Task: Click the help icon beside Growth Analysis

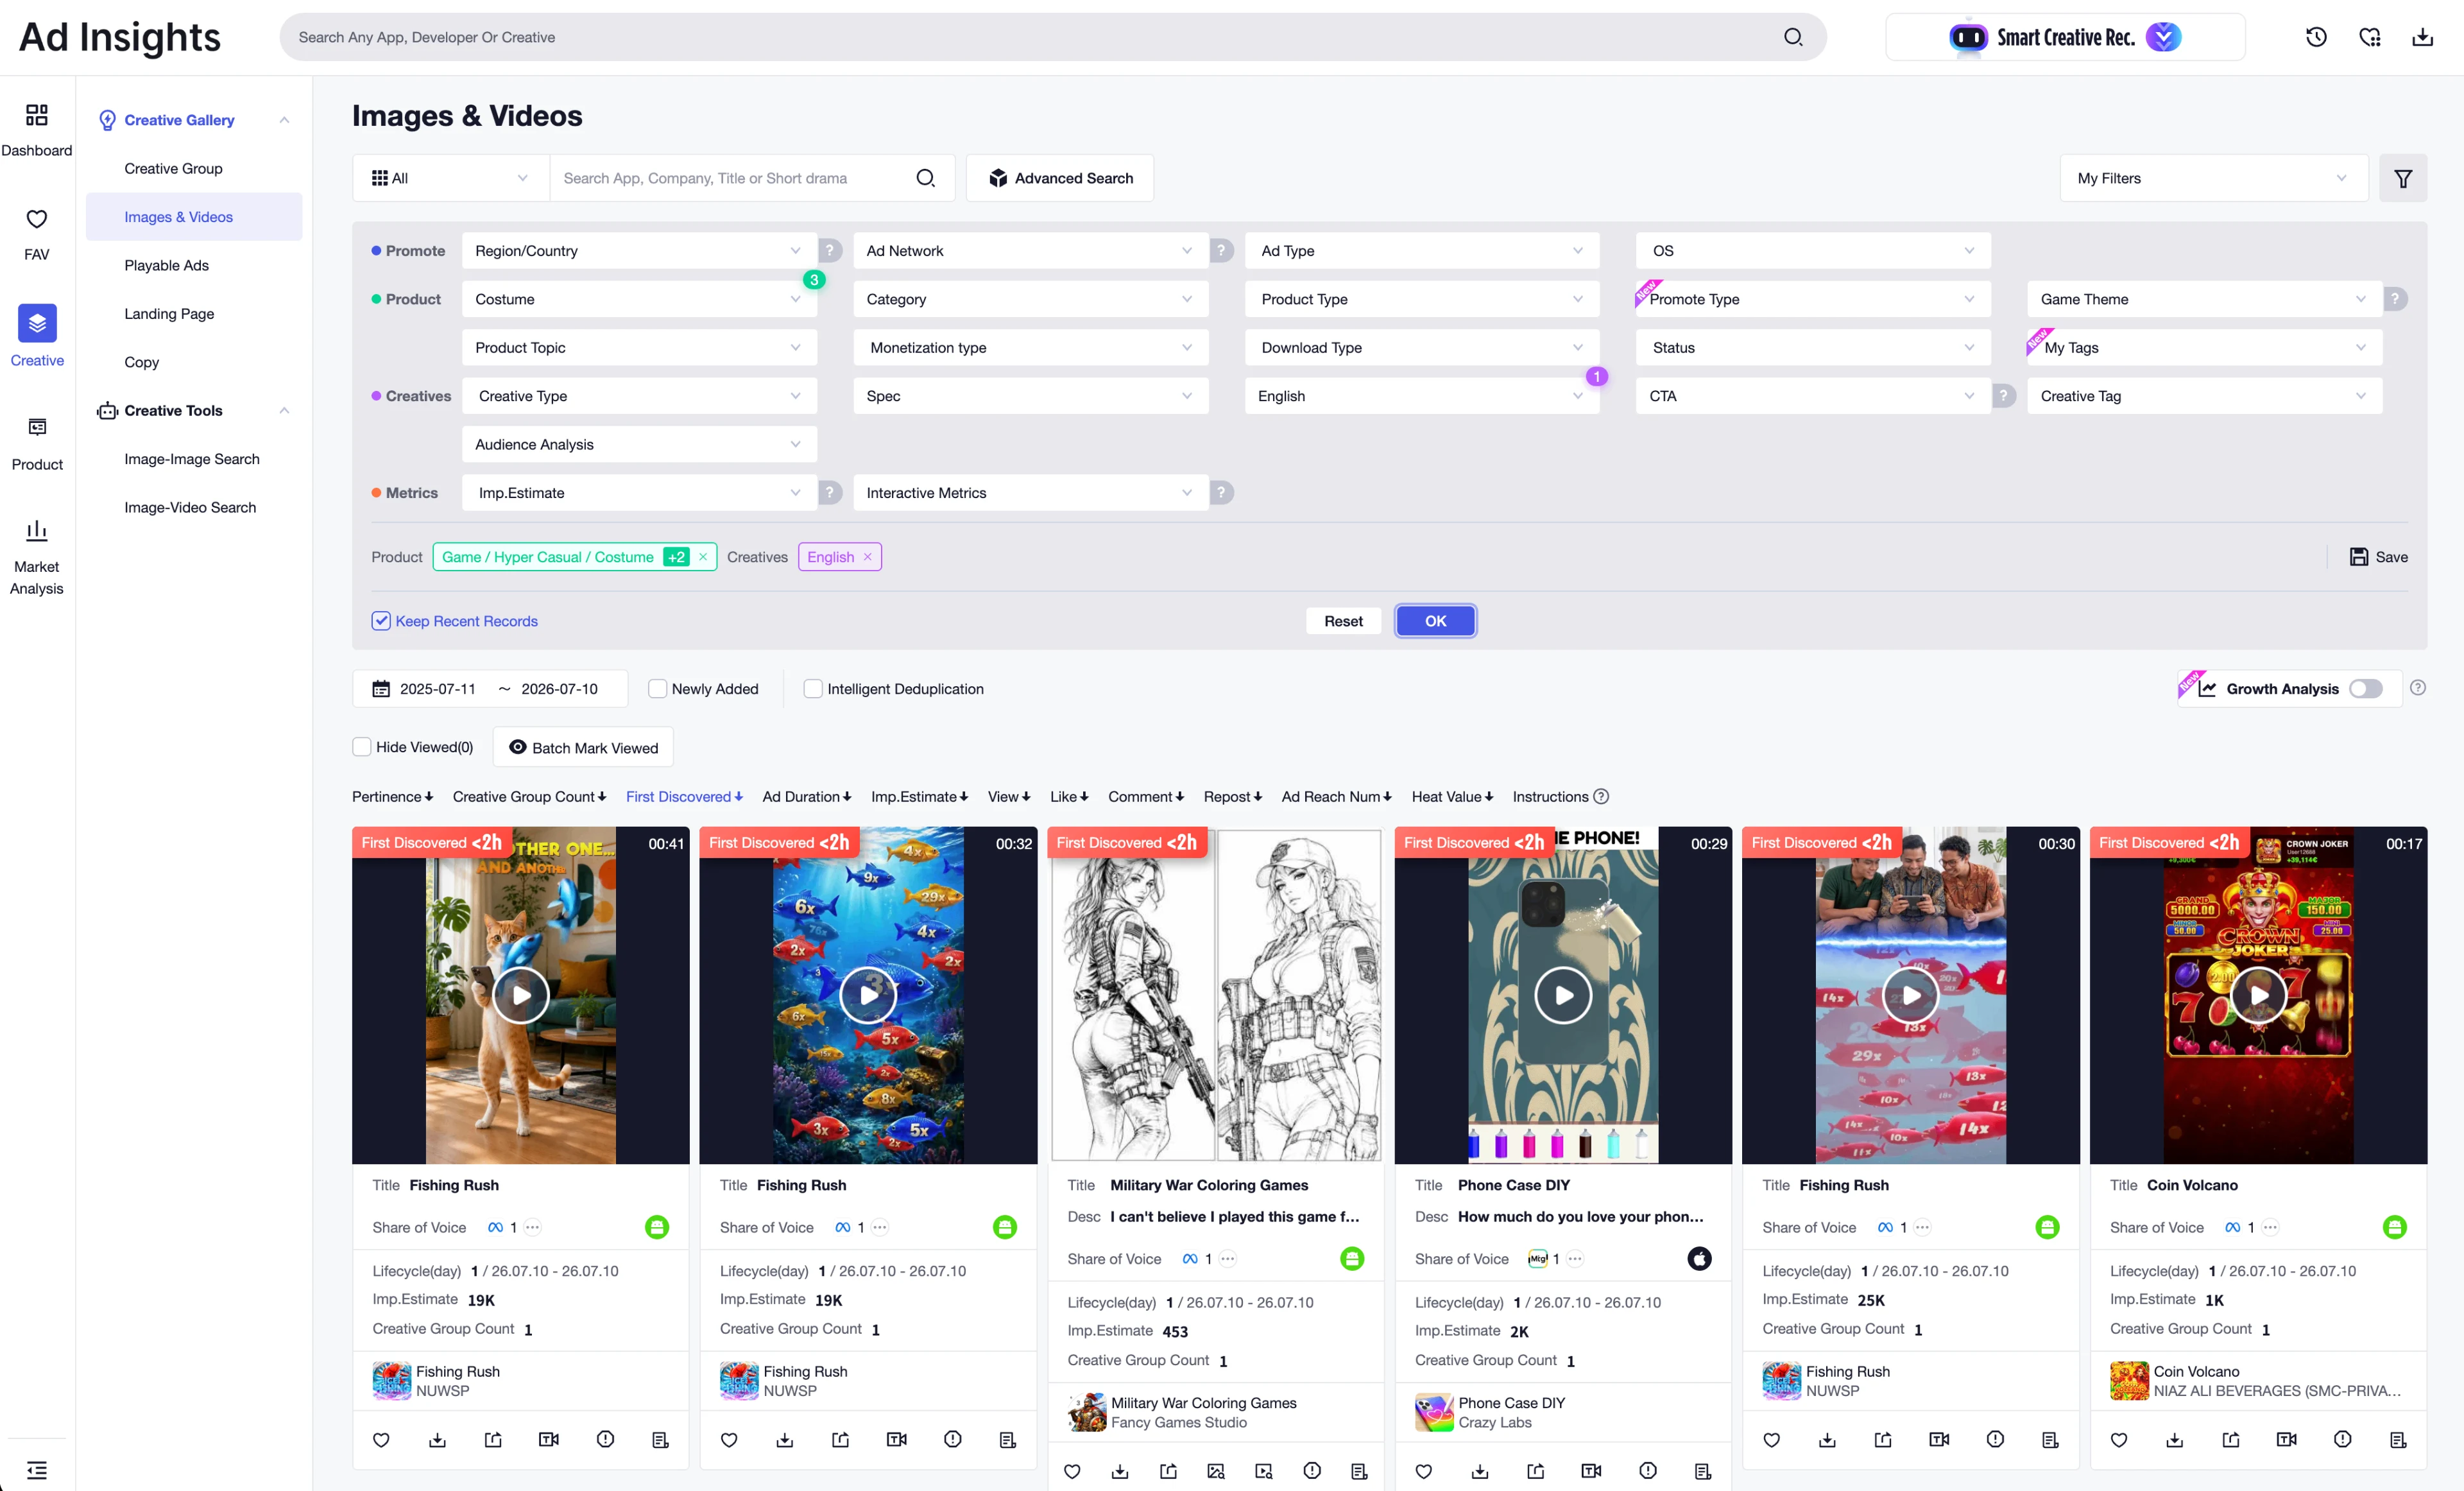Action: click(2417, 688)
